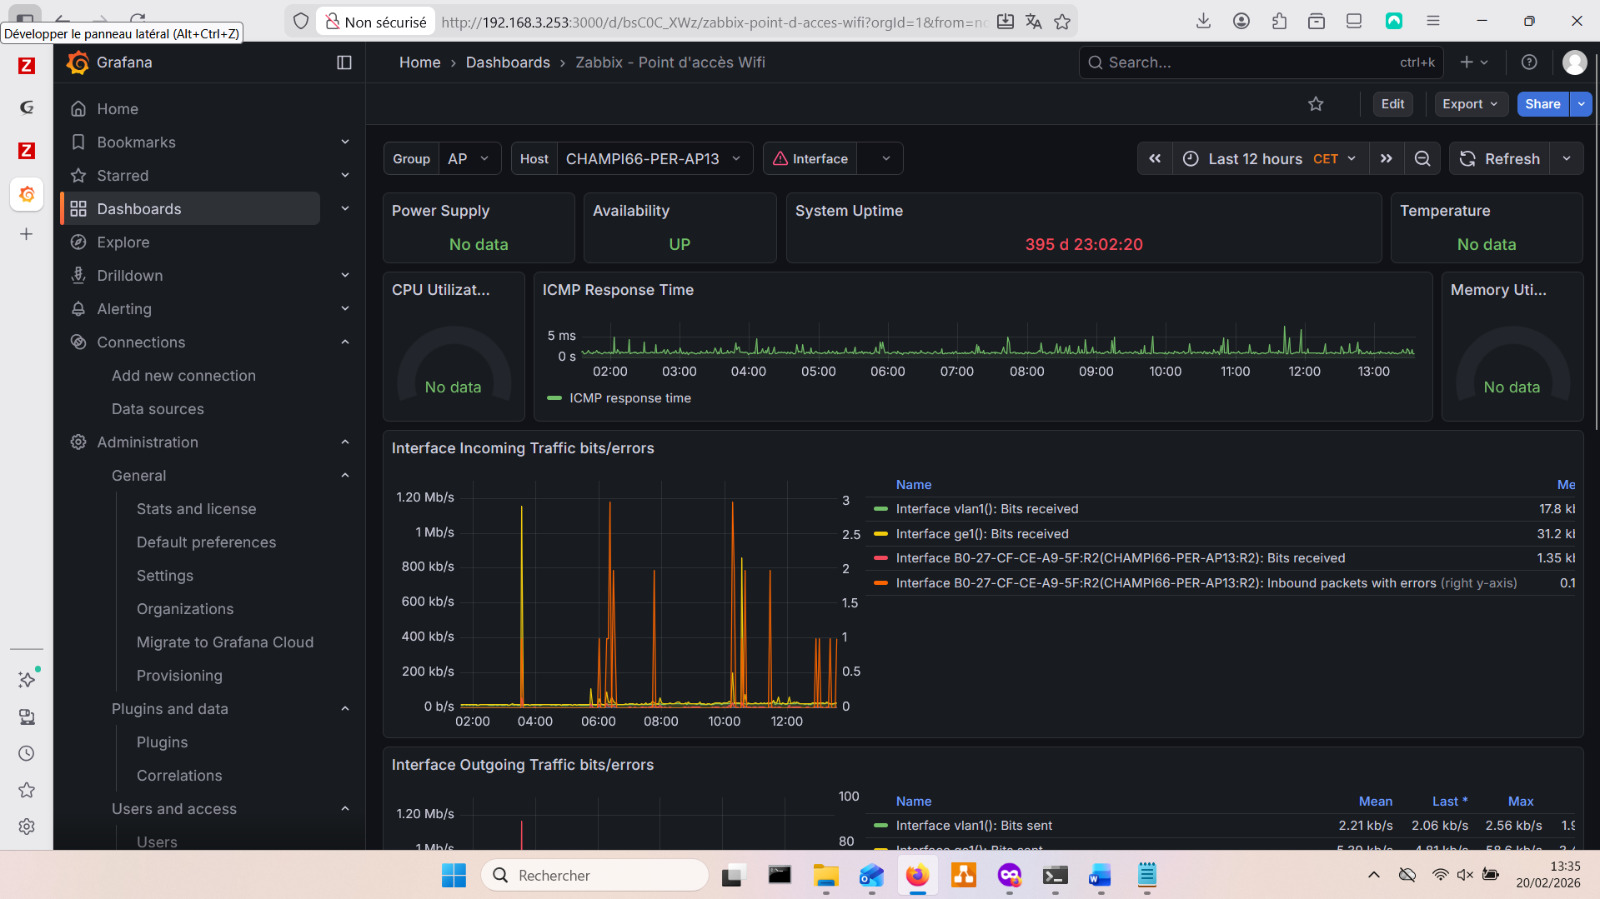
Task: Open browser history from the sidebar clock icon
Action: click(x=27, y=754)
